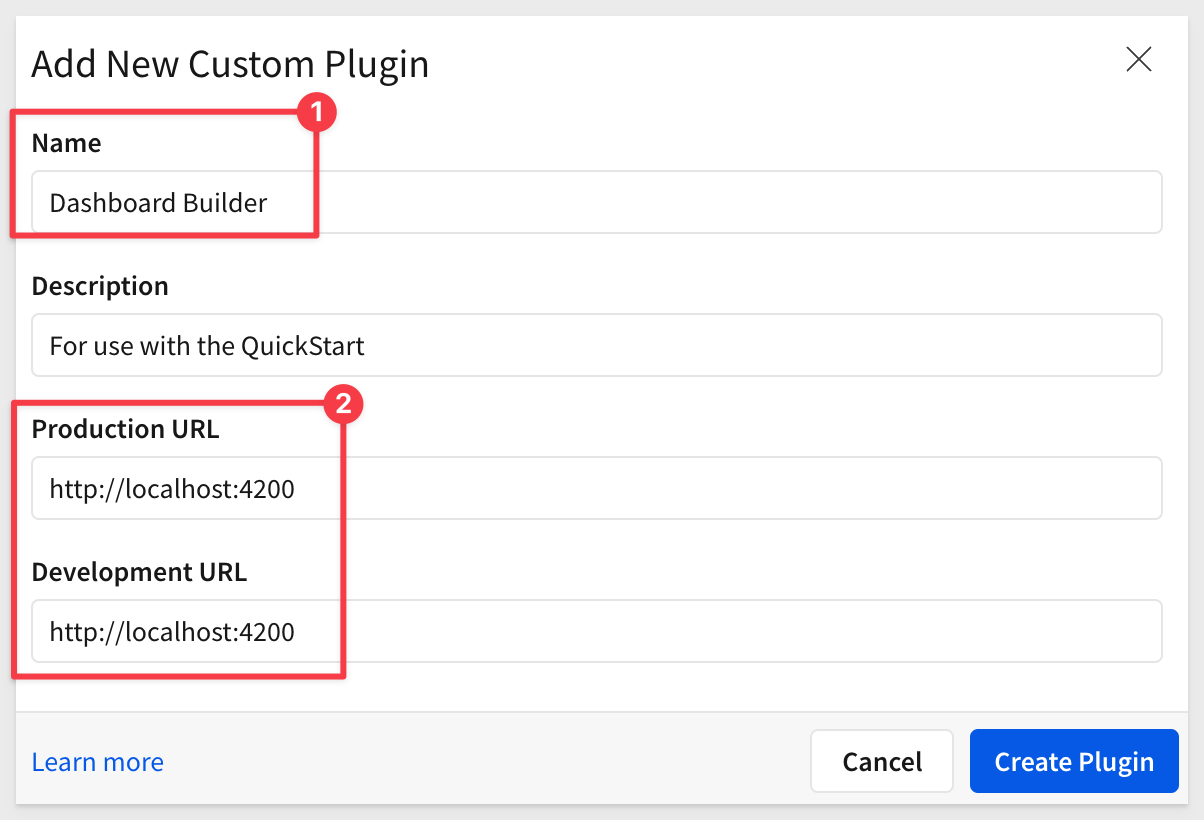The height and width of the screenshot is (820, 1204).
Task: Focus the Description input field
Action: 700,346
